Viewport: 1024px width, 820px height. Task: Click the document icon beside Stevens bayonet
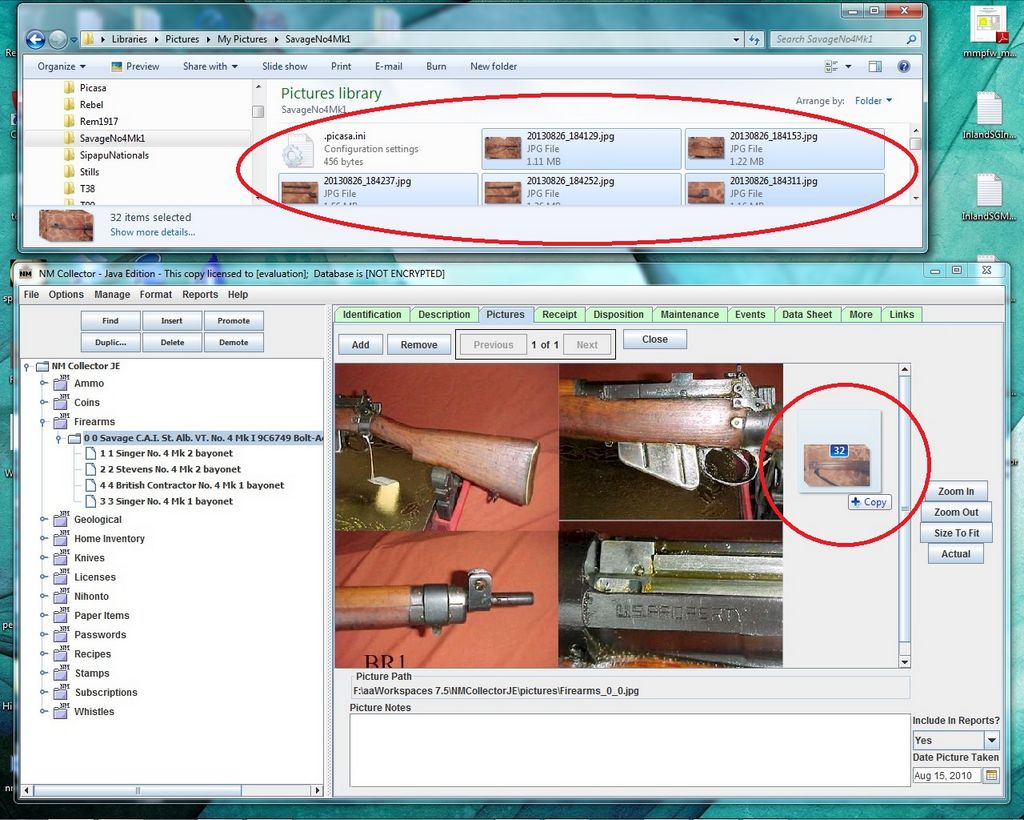click(92, 469)
